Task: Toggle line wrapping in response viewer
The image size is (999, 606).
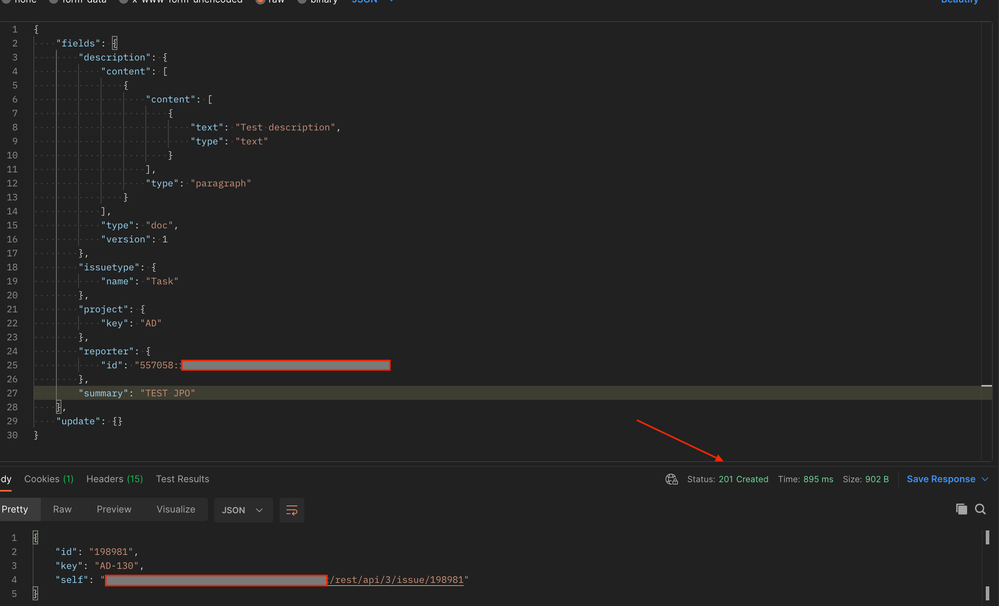Action: click(291, 510)
